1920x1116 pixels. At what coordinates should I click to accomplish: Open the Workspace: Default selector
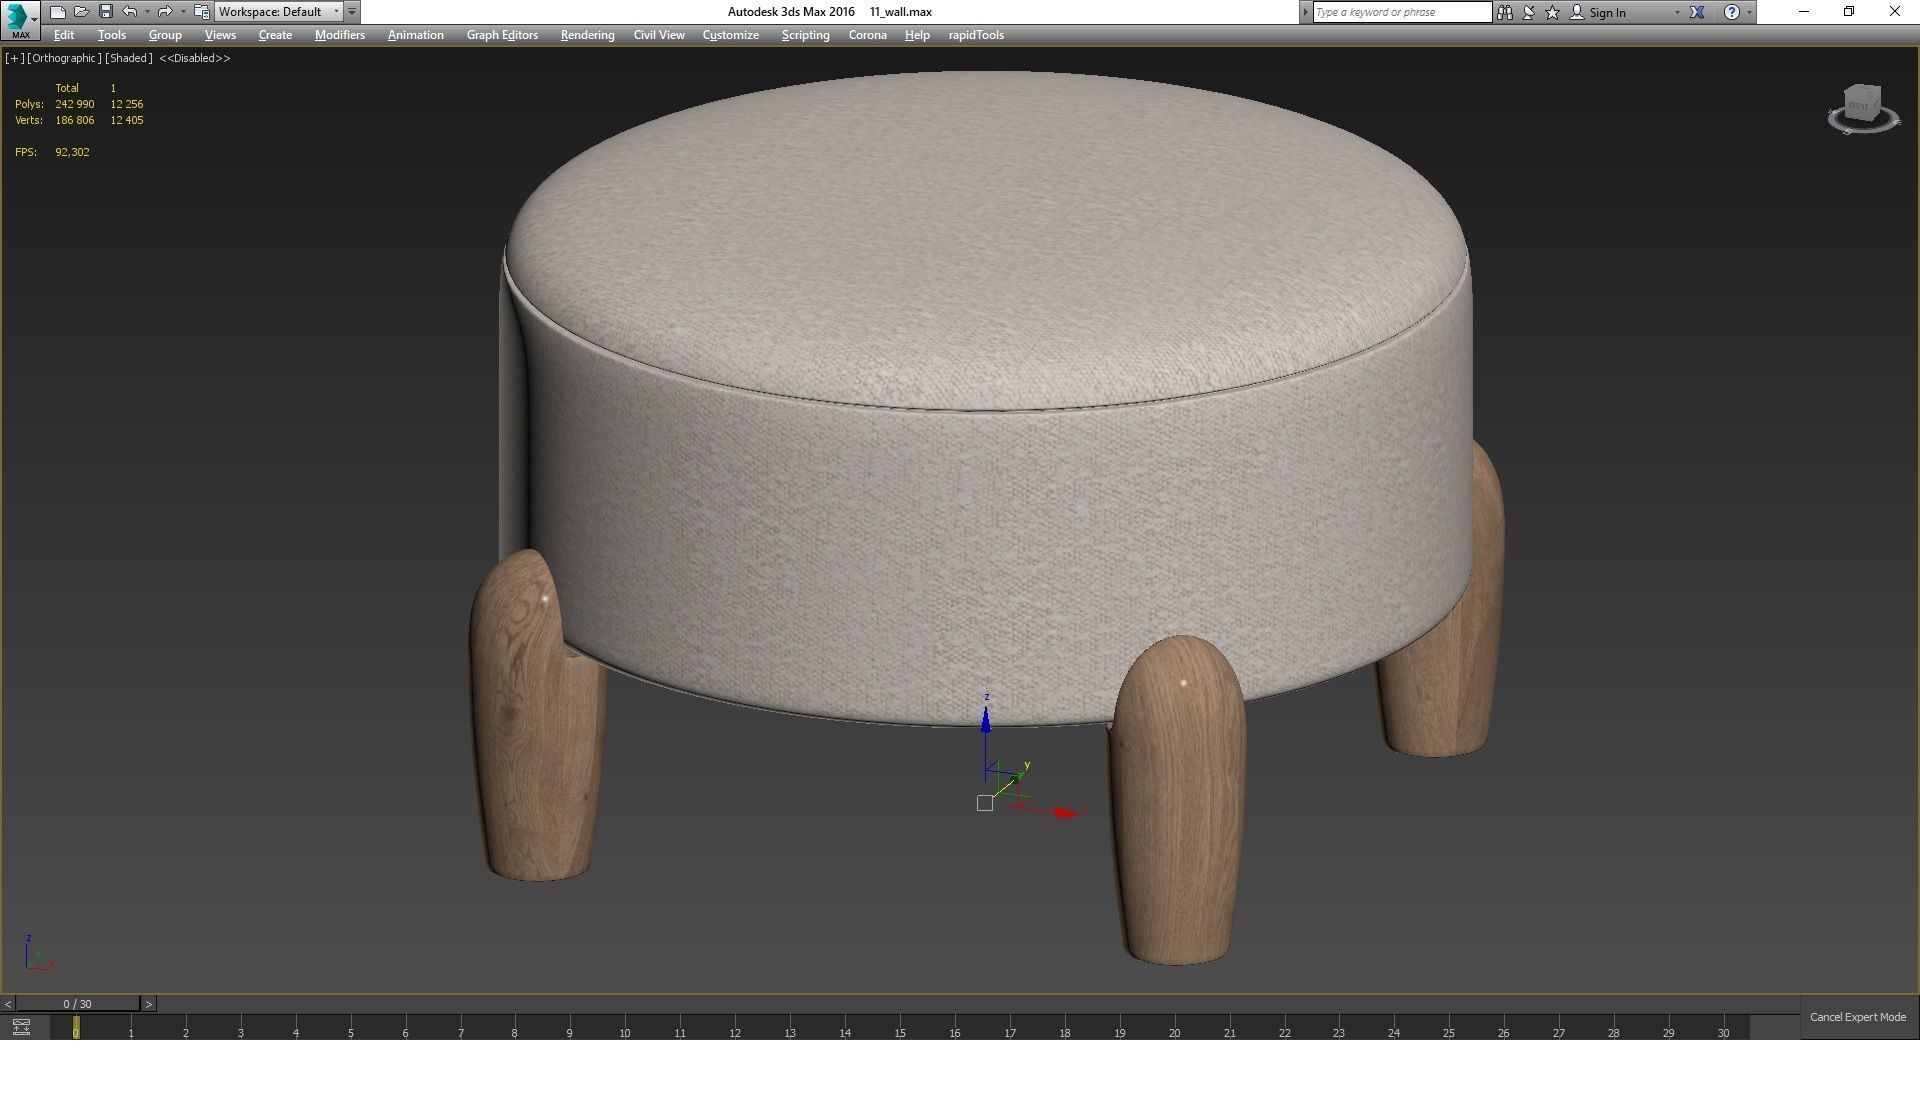coord(279,12)
